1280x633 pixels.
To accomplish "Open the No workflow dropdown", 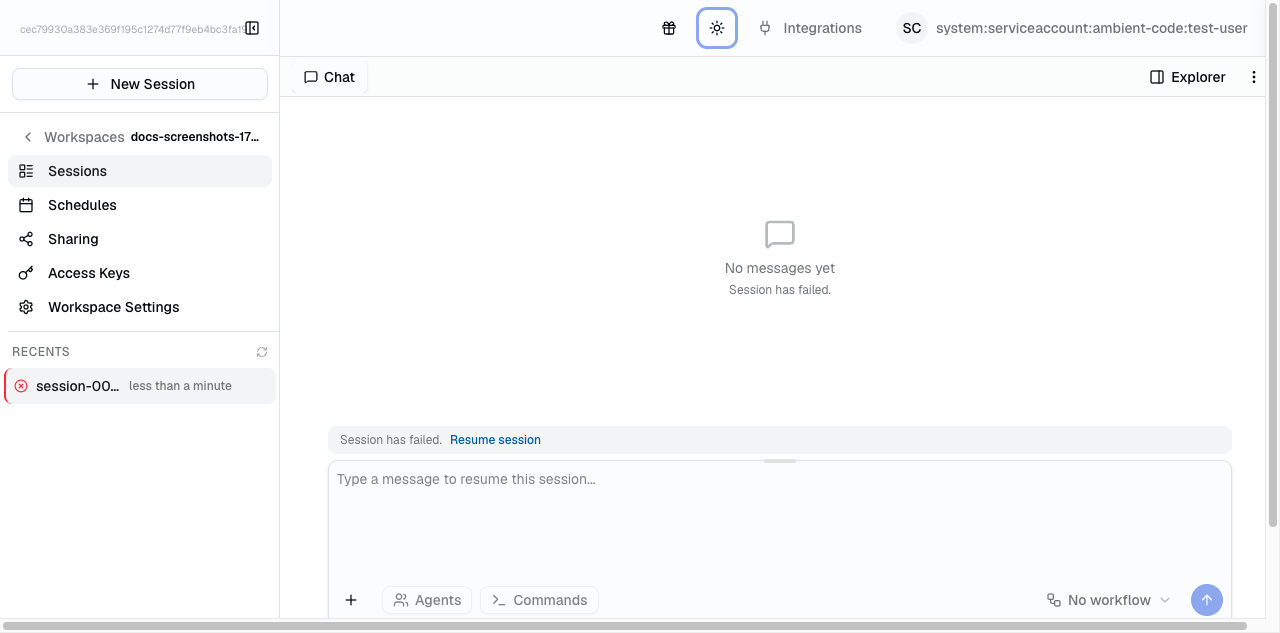I will pos(1108,599).
